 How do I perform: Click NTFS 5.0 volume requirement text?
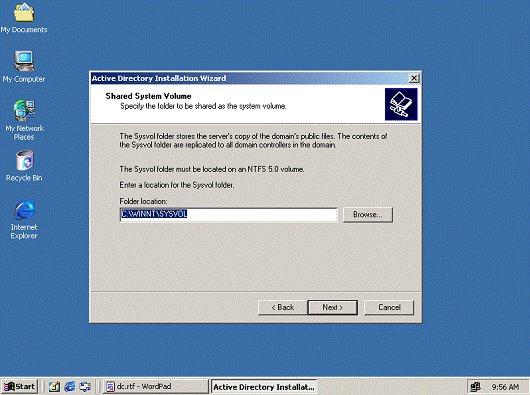tap(212, 169)
